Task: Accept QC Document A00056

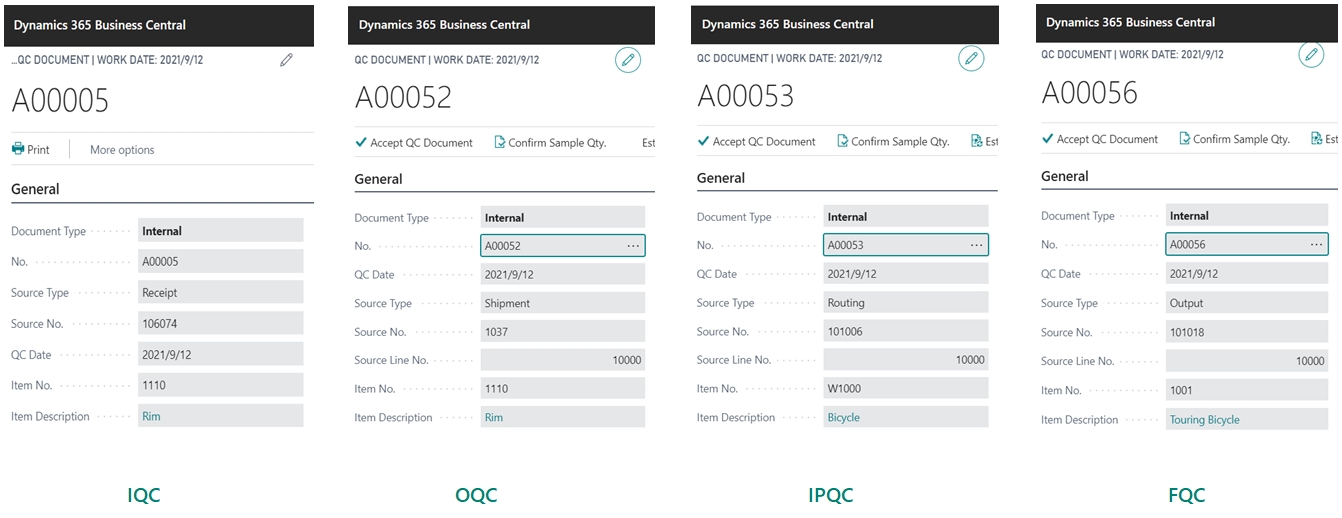Action: (1100, 139)
